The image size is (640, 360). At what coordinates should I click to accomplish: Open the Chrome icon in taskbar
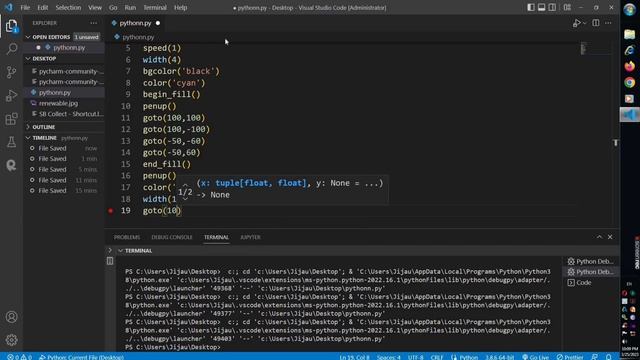[x=629, y=82]
